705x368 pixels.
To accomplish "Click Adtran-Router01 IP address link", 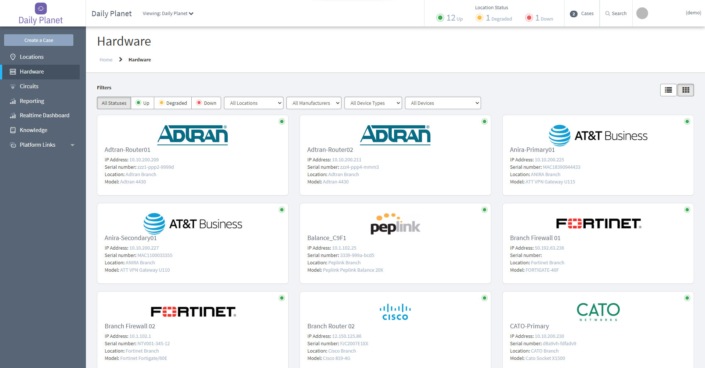I will [x=144, y=160].
